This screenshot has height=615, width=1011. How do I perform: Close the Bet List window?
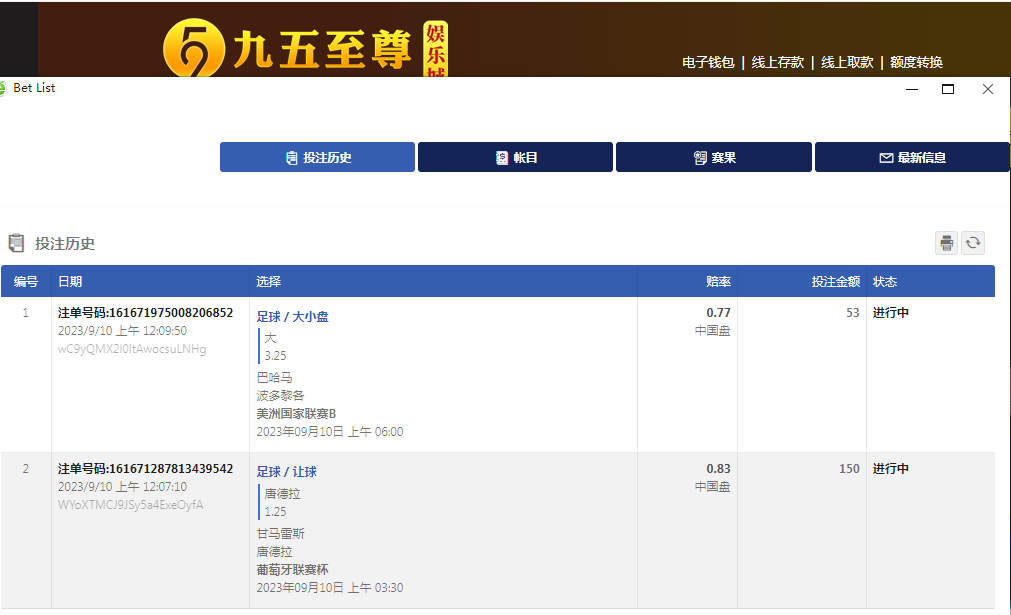pyautogui.click(x=988, y=89)
